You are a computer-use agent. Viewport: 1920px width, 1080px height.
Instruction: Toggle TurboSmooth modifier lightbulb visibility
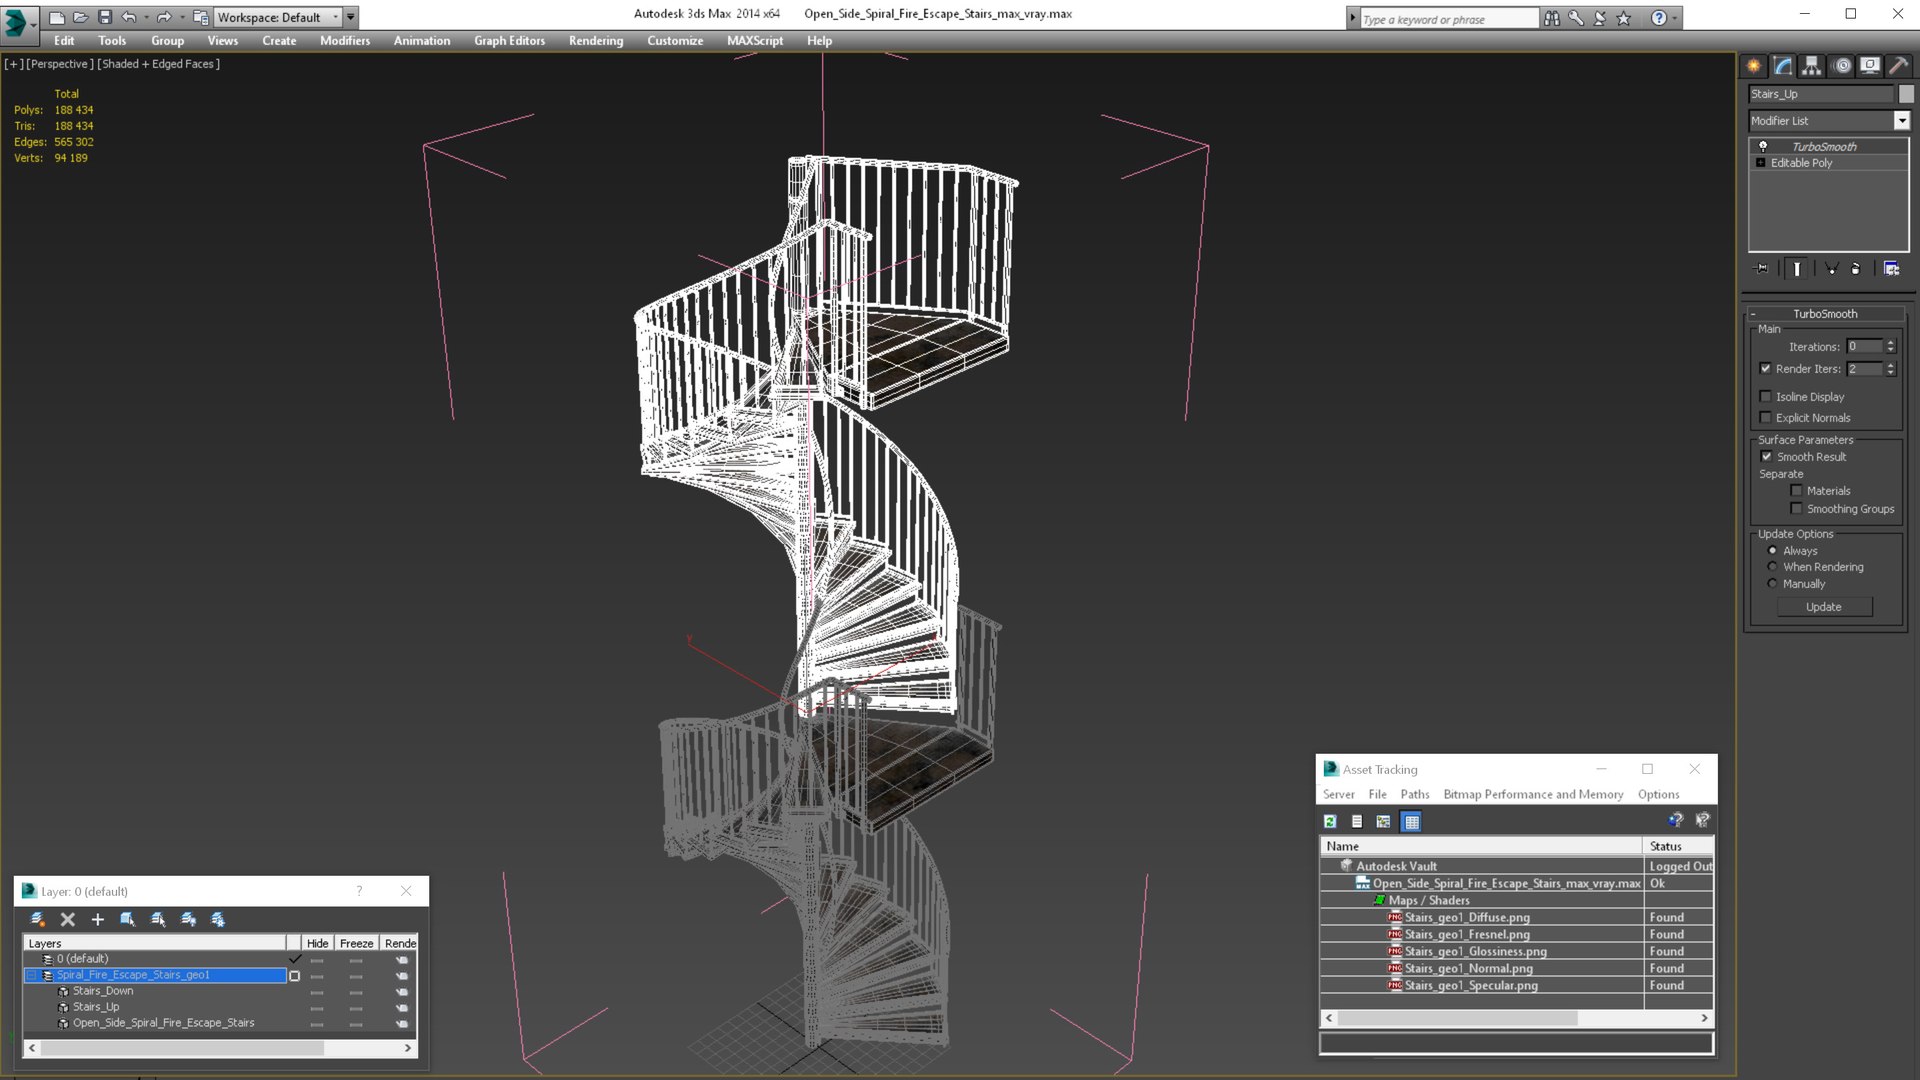(1763, 146)
